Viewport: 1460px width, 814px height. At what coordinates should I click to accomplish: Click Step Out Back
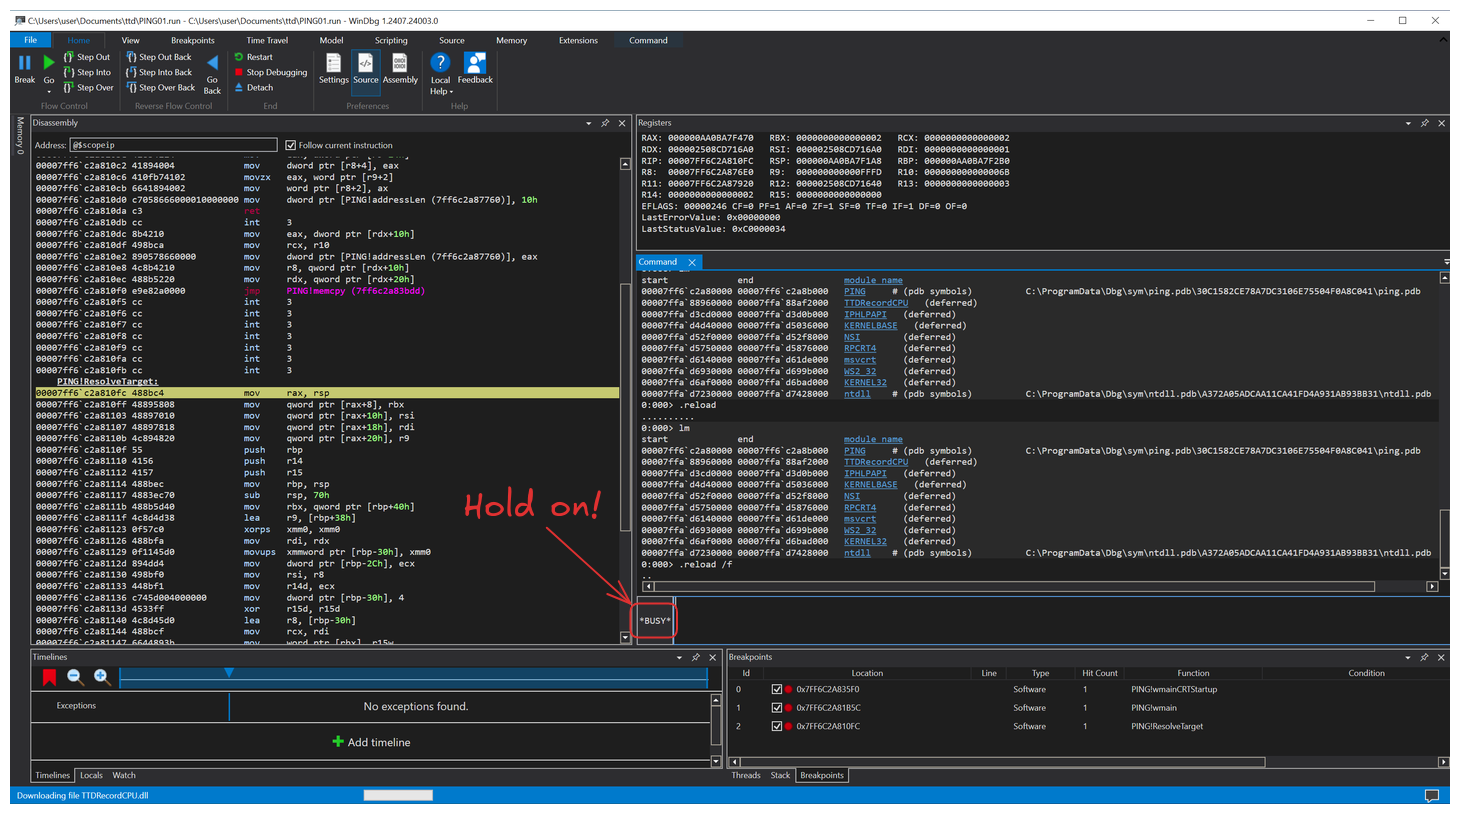[158, 57]
